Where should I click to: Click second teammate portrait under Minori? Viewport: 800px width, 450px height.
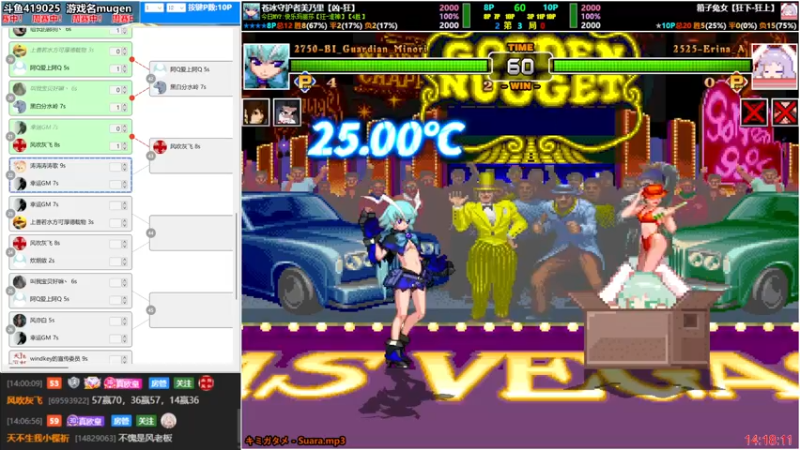click(287, 112)
